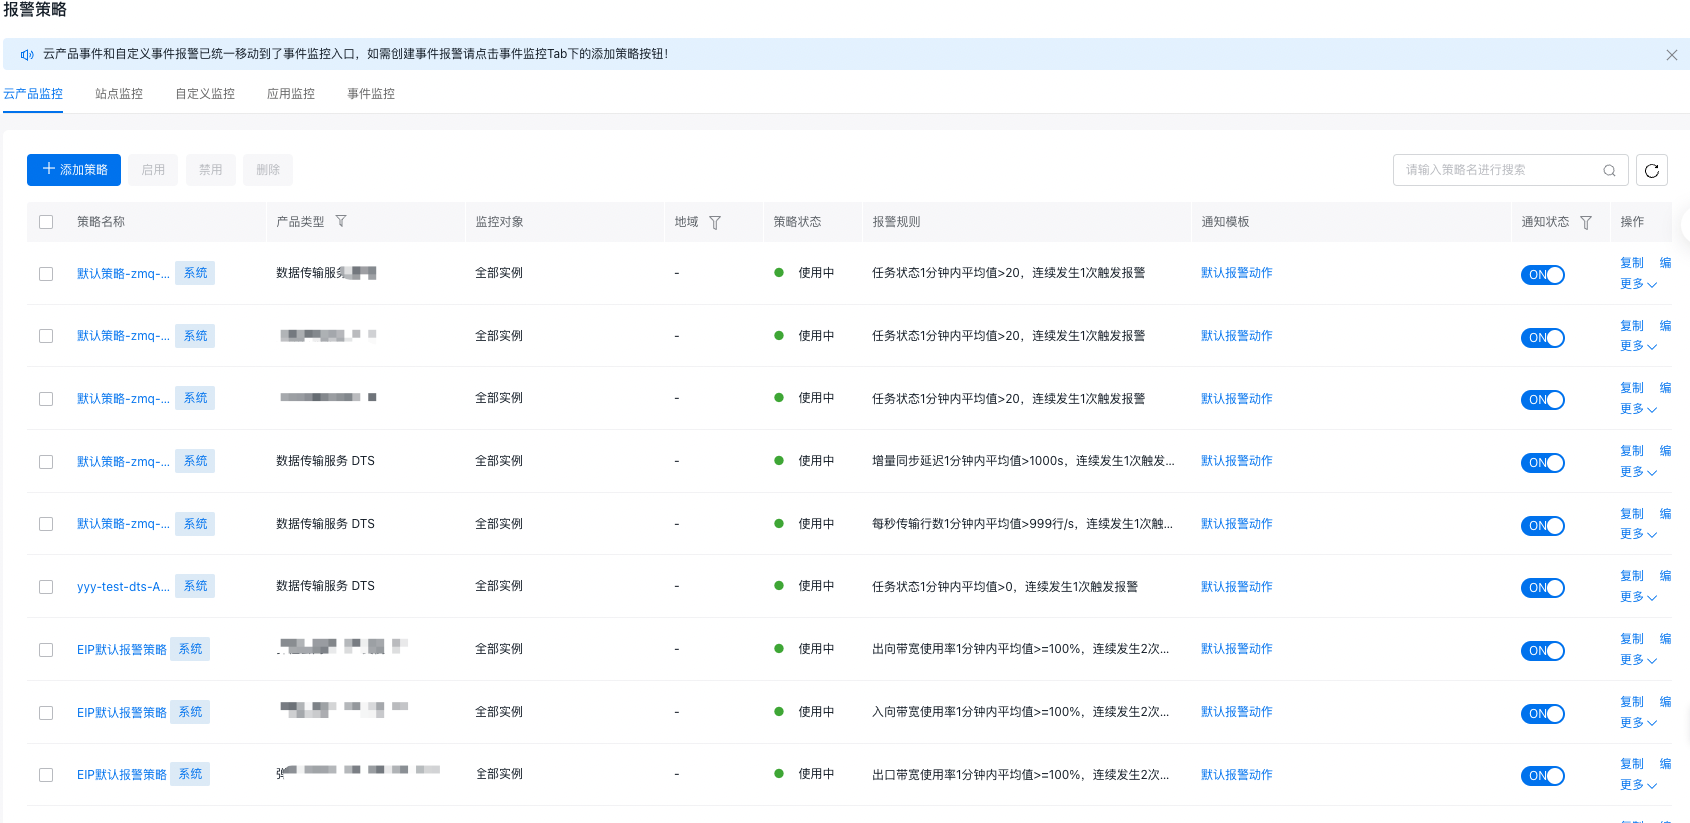The image size is (1690, 823).
Task: Open the policy name link in the 增量同步延迟 row
Action: pyautogui.click(x=123, y=462)
